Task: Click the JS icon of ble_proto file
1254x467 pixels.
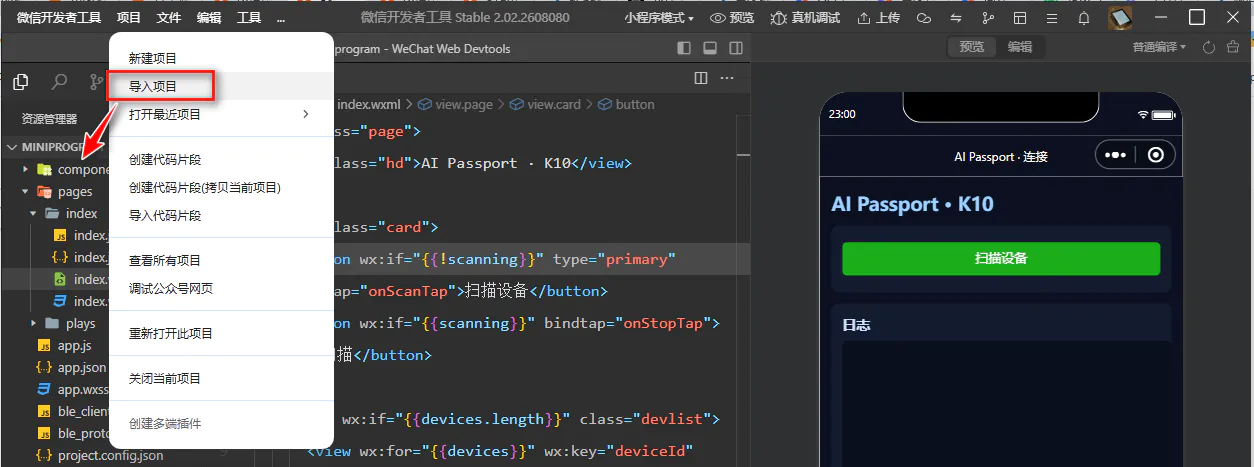Action: [x=44, y=433]
